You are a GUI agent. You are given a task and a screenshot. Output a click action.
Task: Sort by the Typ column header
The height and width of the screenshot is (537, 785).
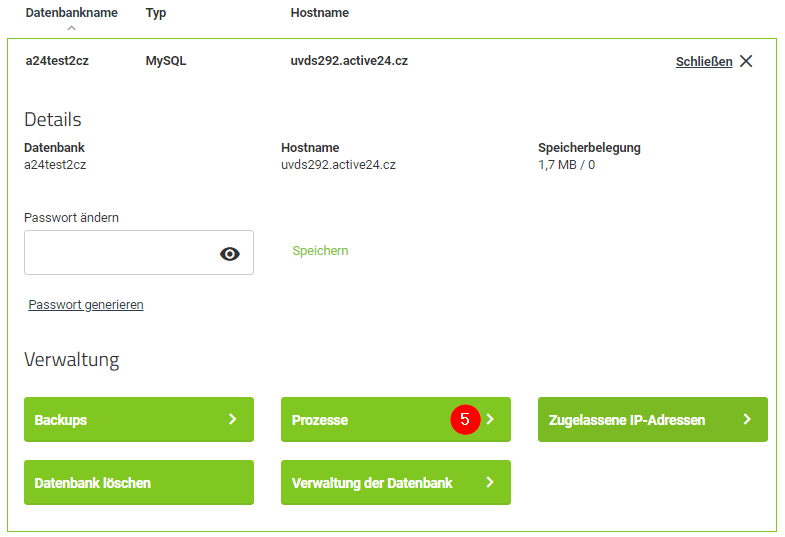pyautogui.click(x=156, y=13)
